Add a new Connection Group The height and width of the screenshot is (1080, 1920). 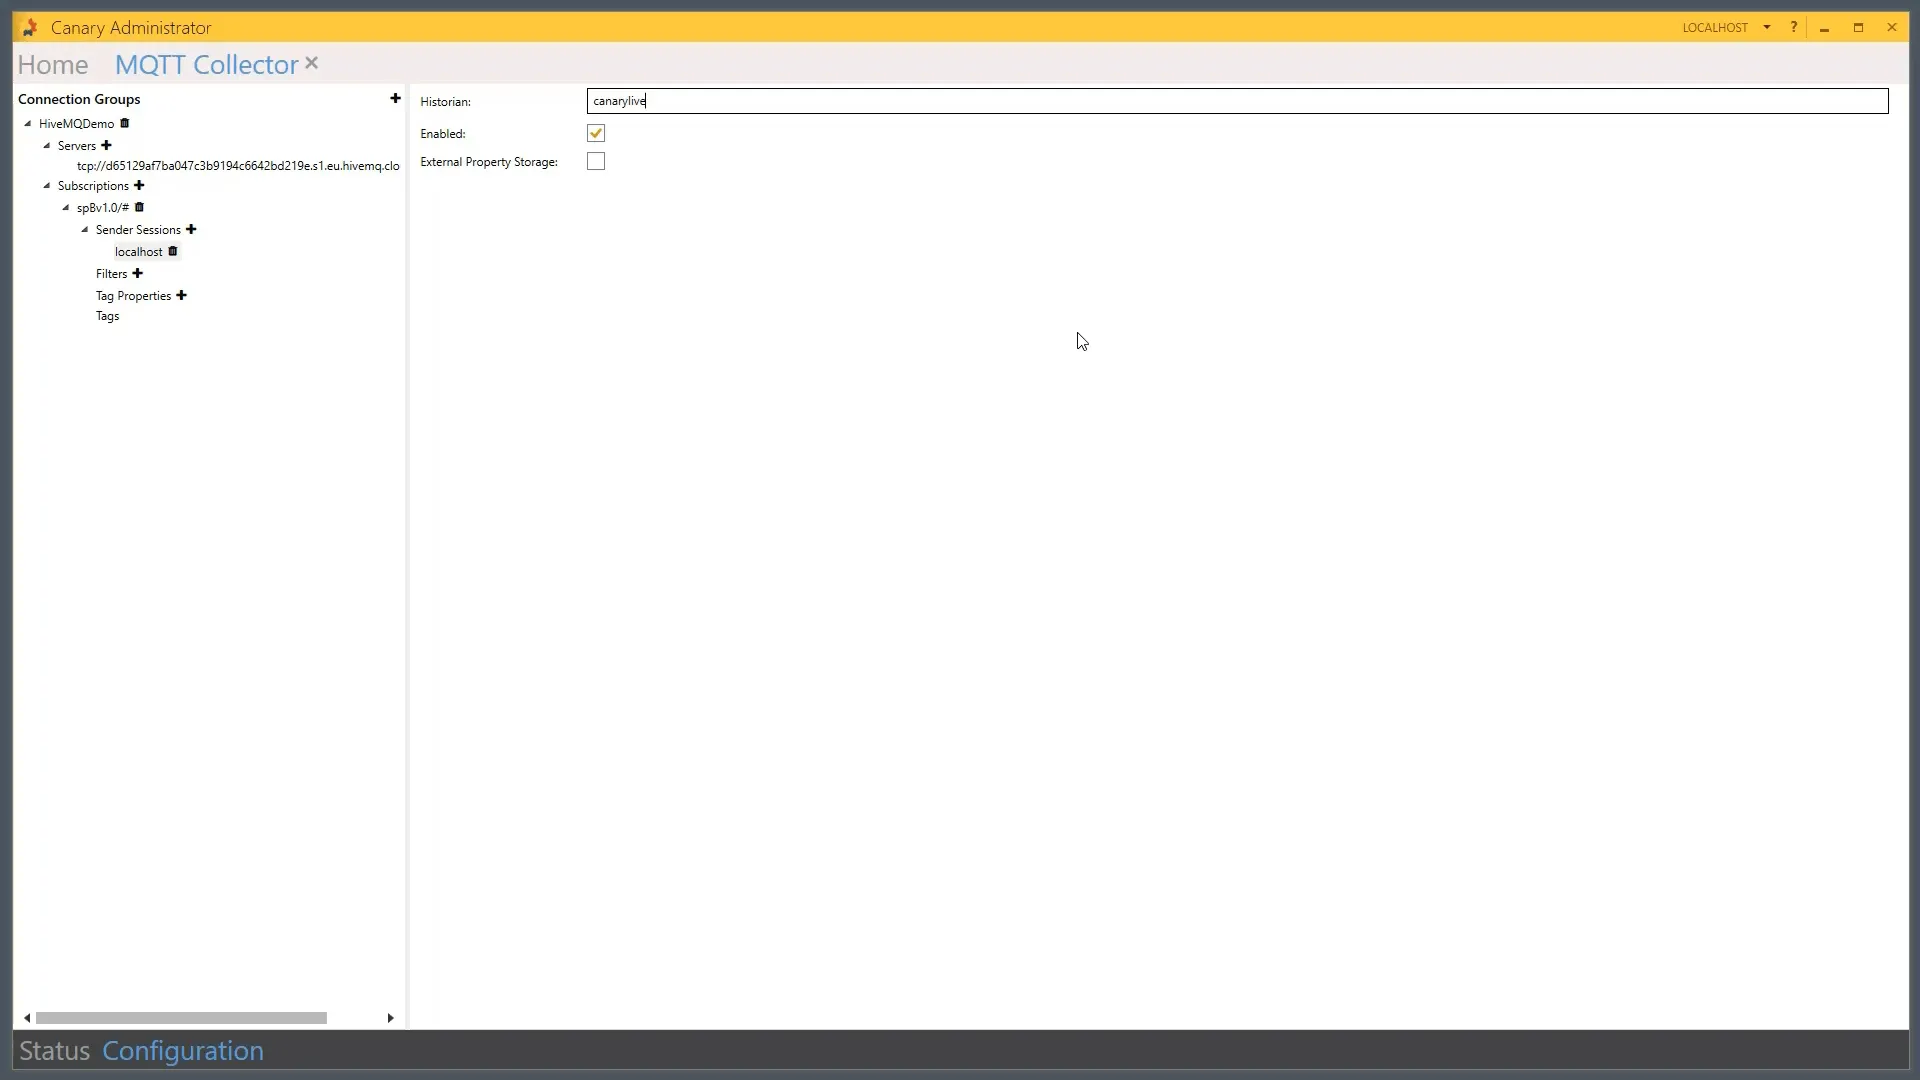(x=395, y=98)
